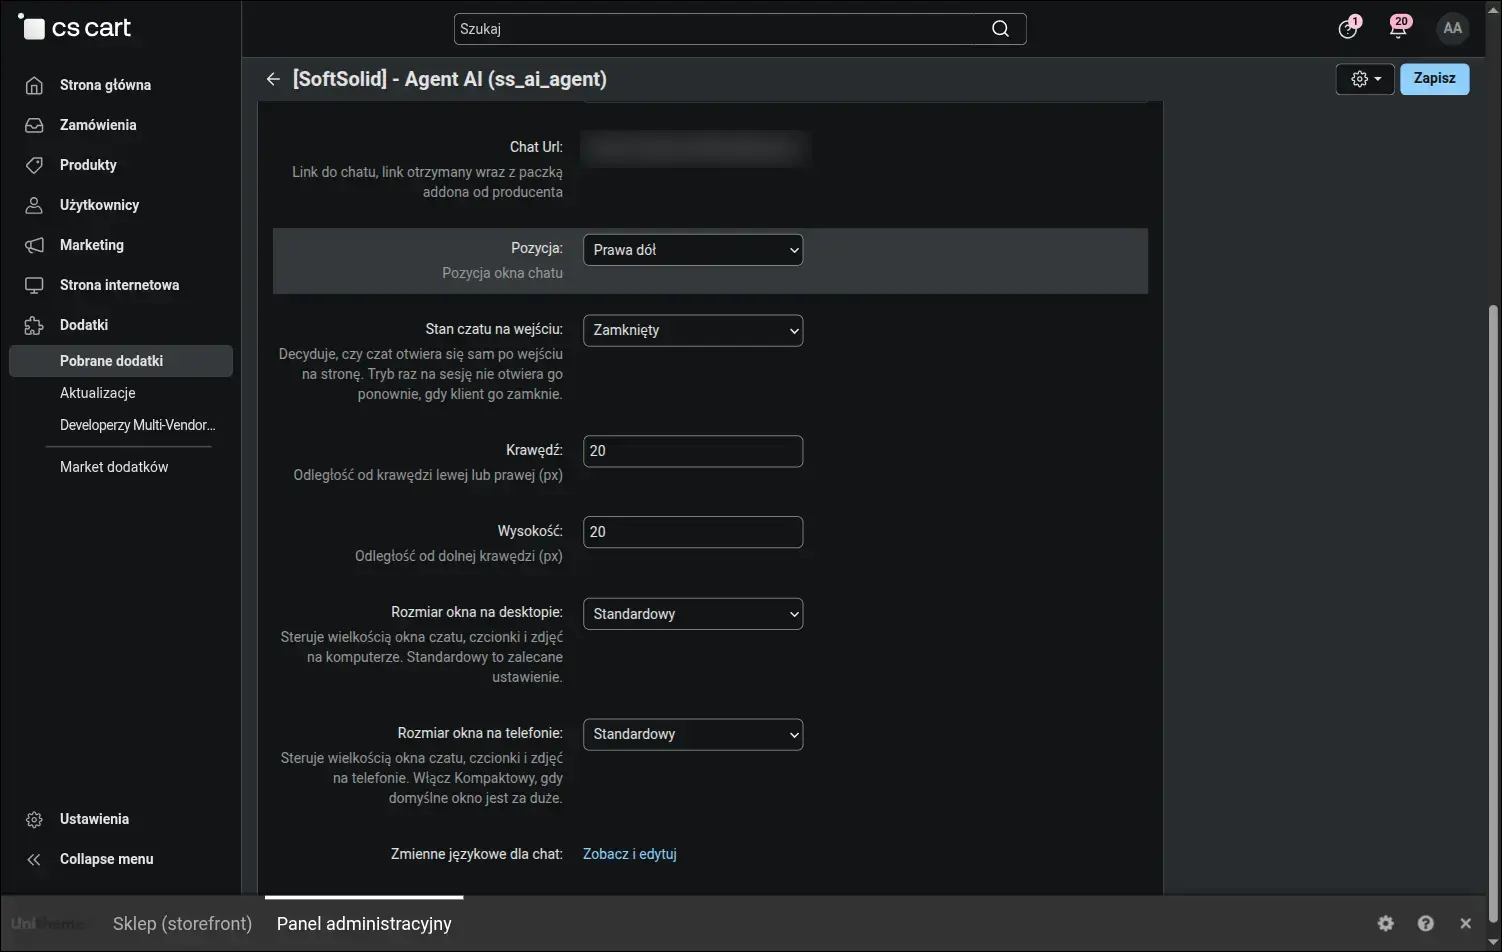Select Strona główna menu item
The image size is (1502, 952).
coord(105,85)
